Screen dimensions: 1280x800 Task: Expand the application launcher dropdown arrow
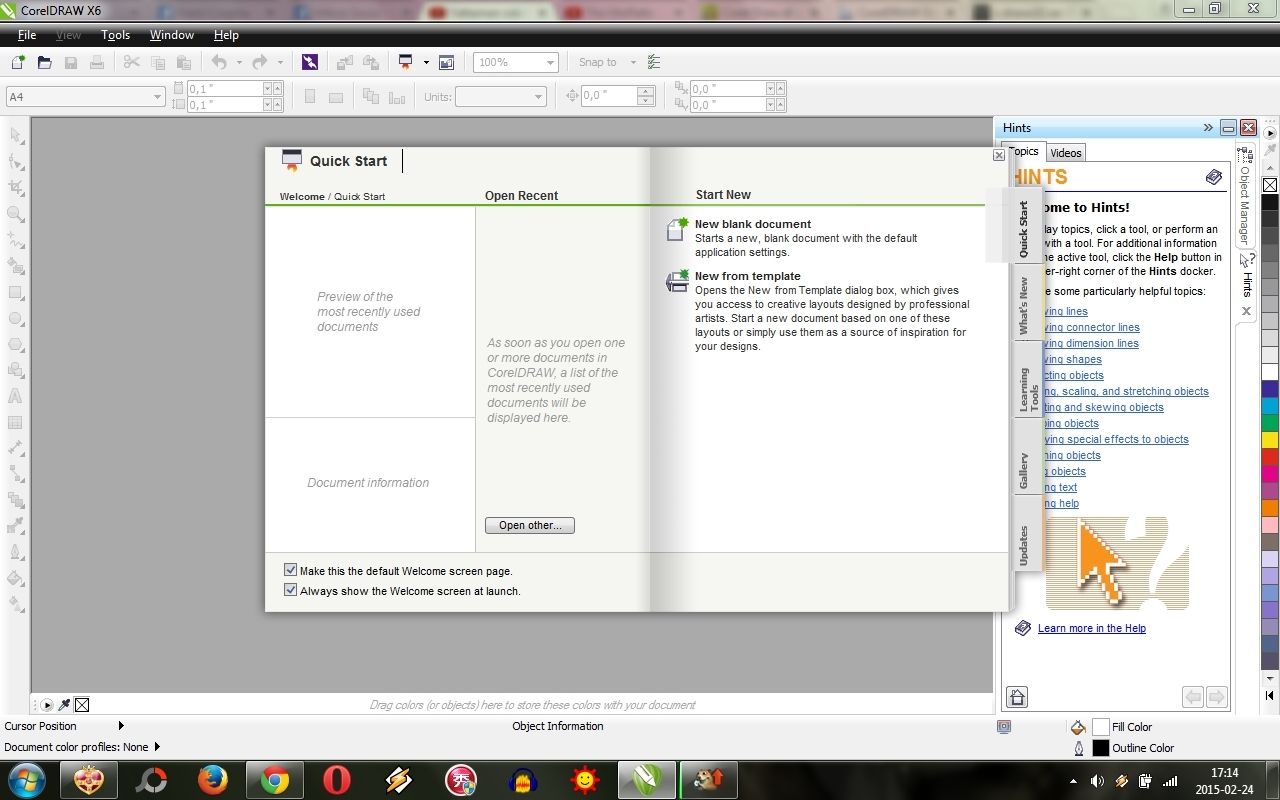point(425,62)
